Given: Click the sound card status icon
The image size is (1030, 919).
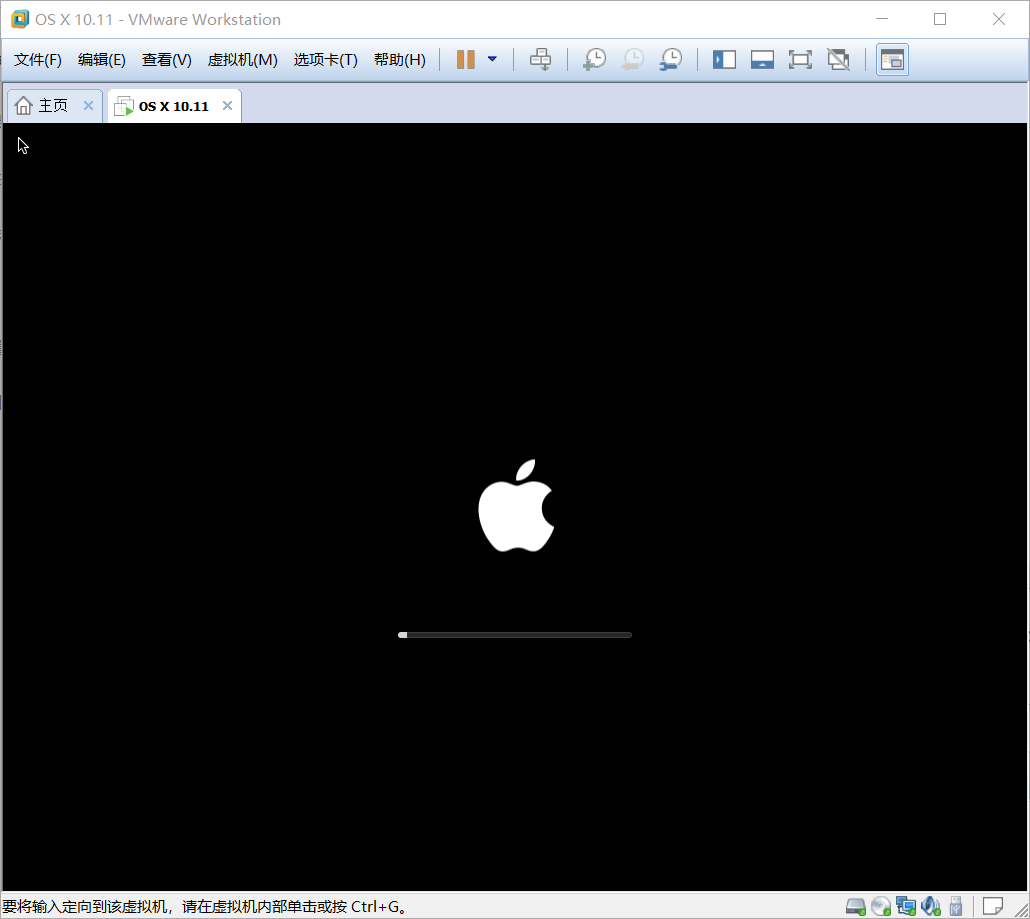Looking at the screenshot, I should pyautogui.click(x=931, y=907).
